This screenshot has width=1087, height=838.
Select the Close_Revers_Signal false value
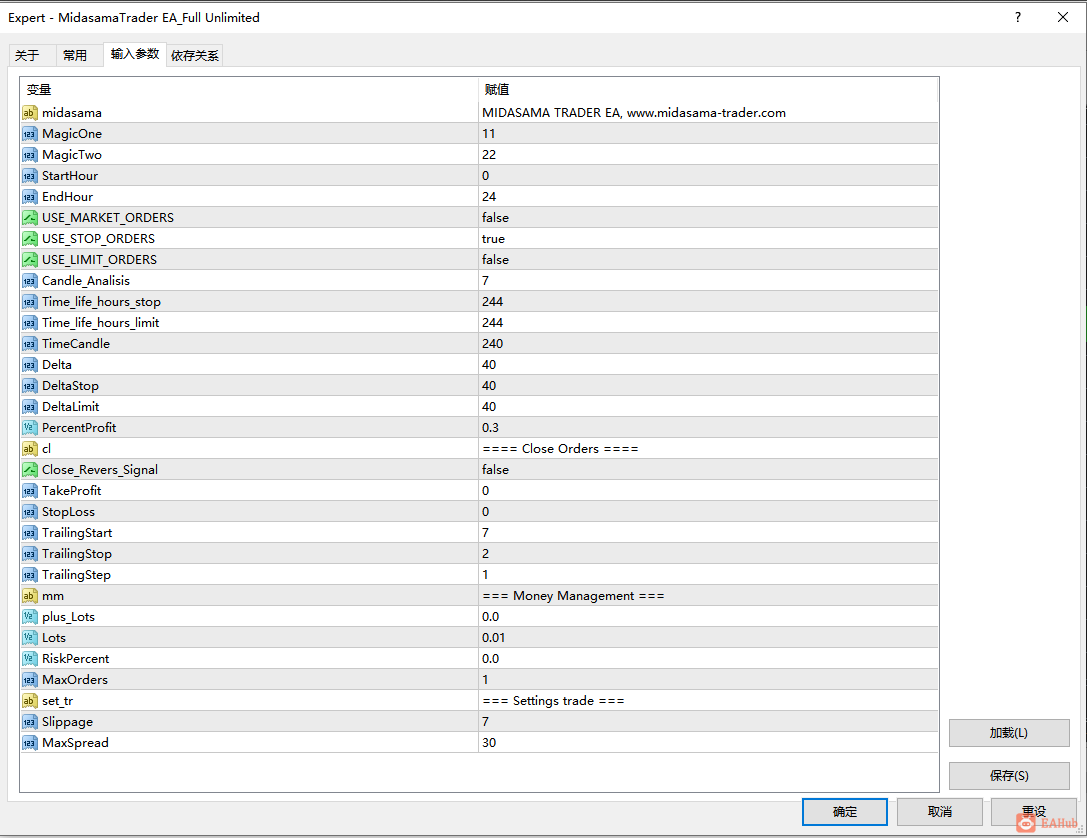[x=495, y=470]
